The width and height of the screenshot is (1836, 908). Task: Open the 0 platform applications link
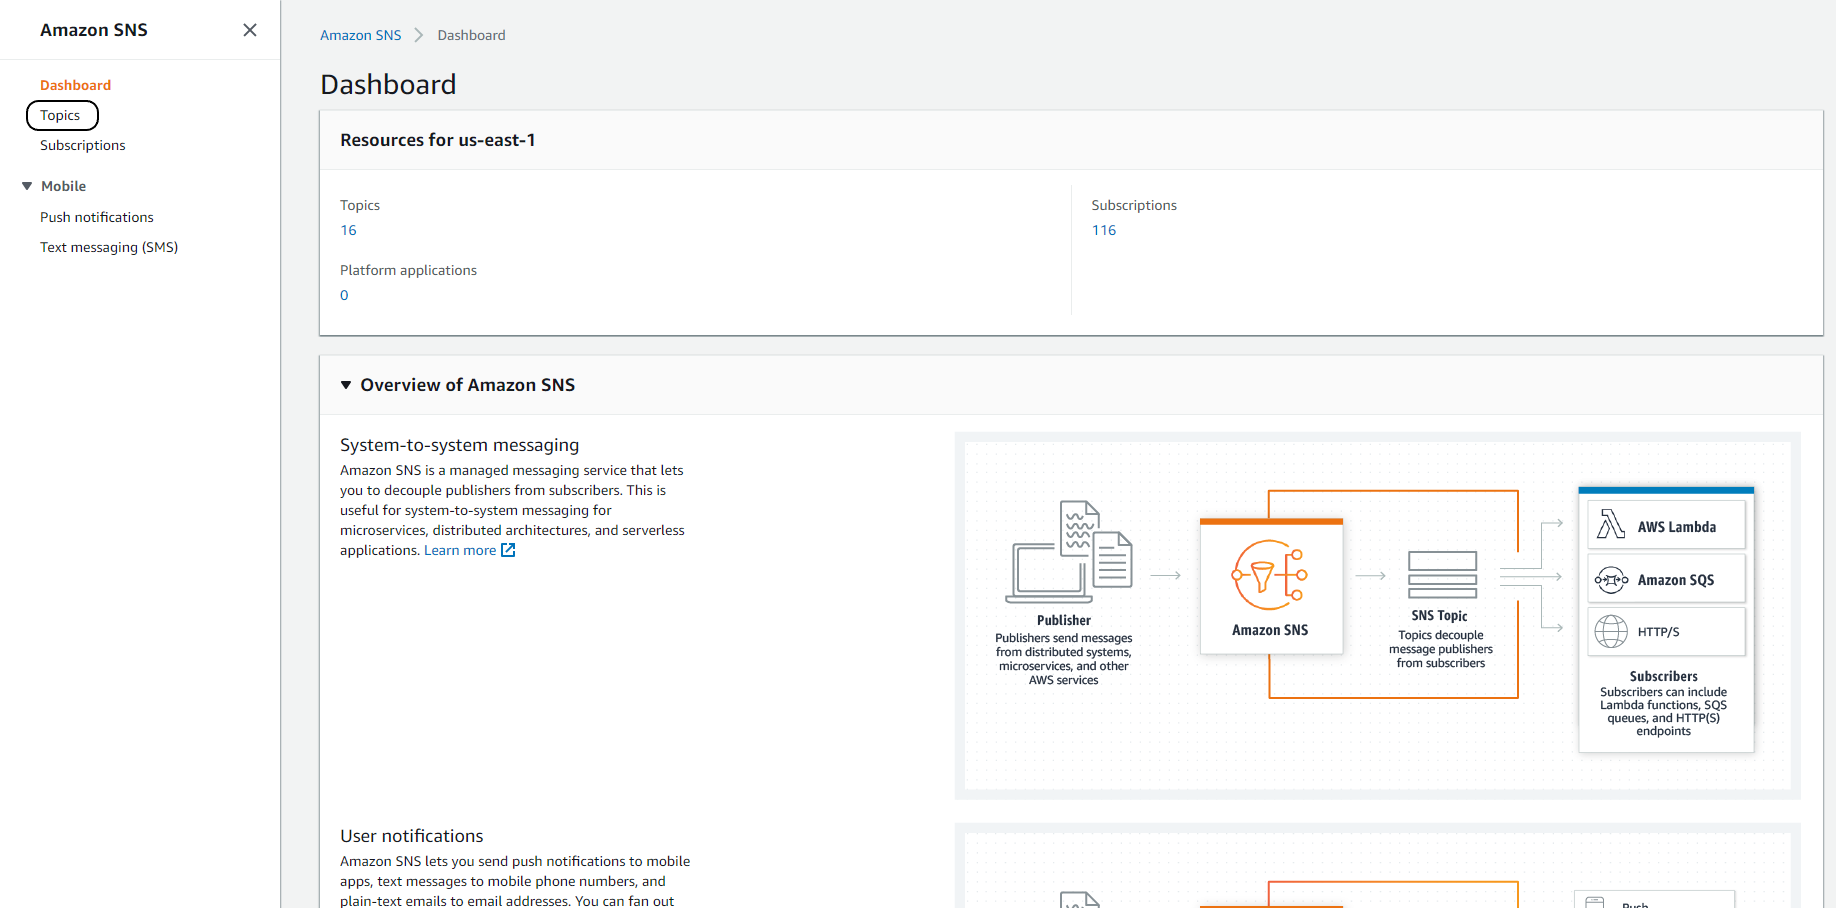click(344, 295)
